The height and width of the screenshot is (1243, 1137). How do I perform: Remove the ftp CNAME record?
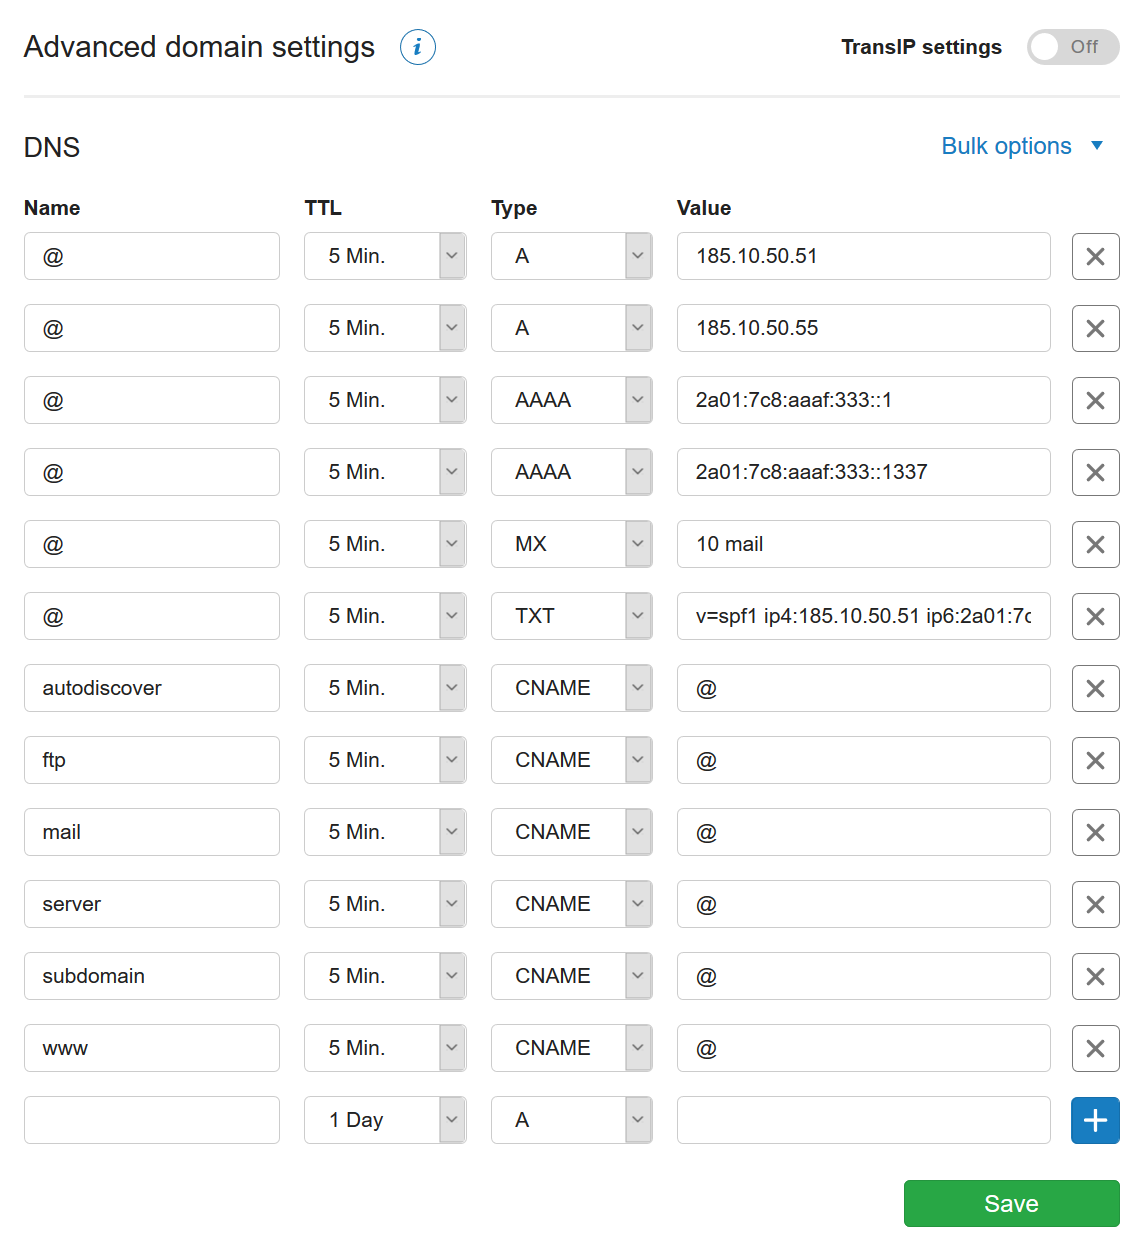coord(1095,760)
